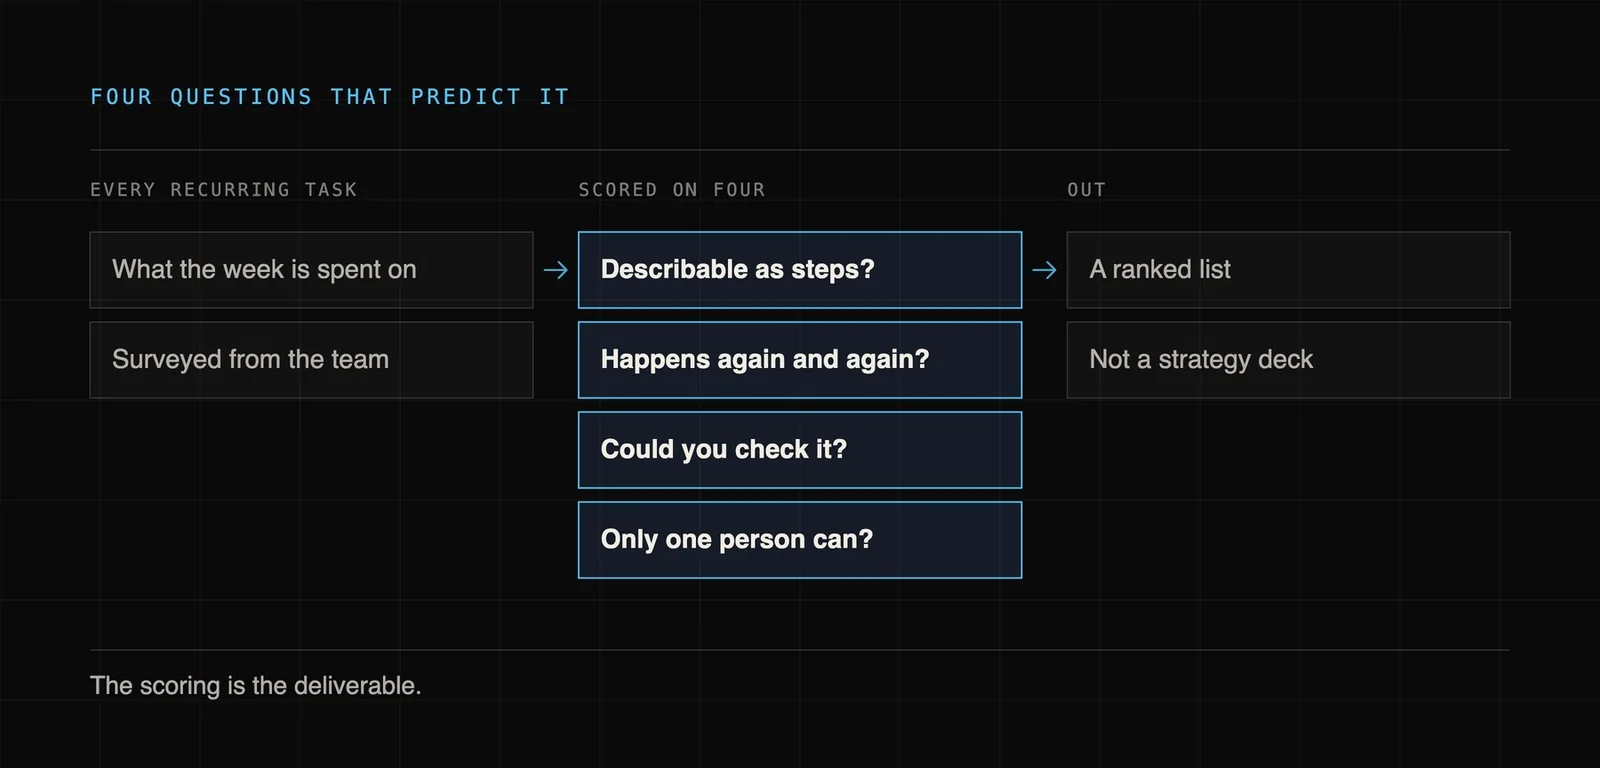The height and width of the screenshot is (768, 1600).
Task: Select the "A ranked list" box
Action: pyautogui.click(x=1288, y=270)
